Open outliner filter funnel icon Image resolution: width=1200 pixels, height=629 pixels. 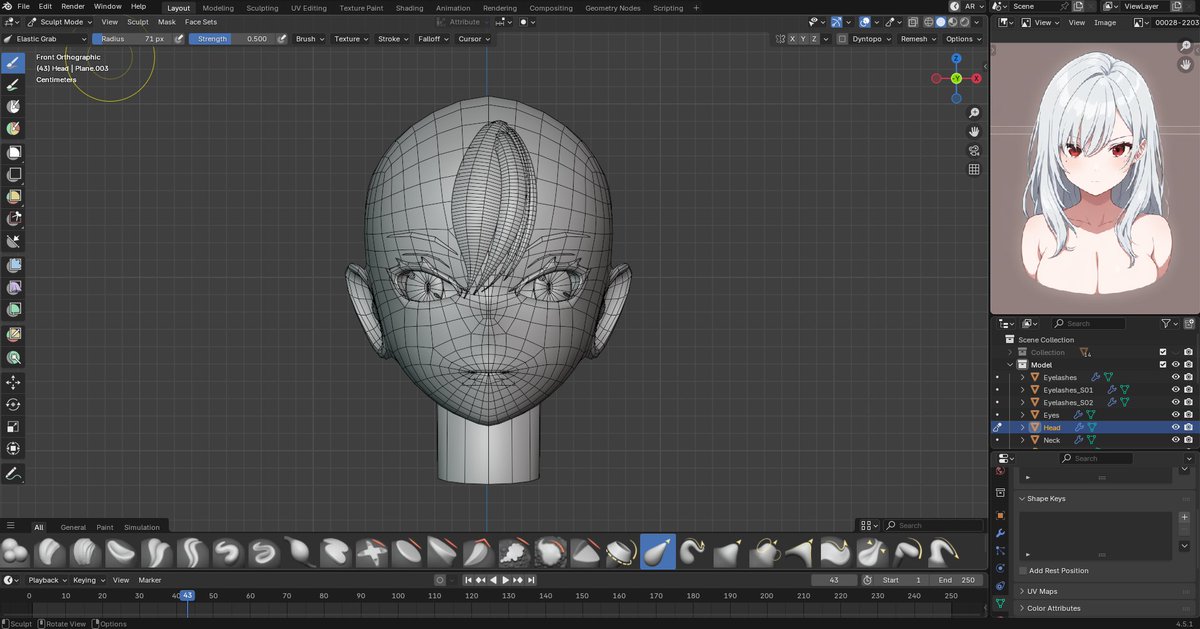pos(1166,324)
